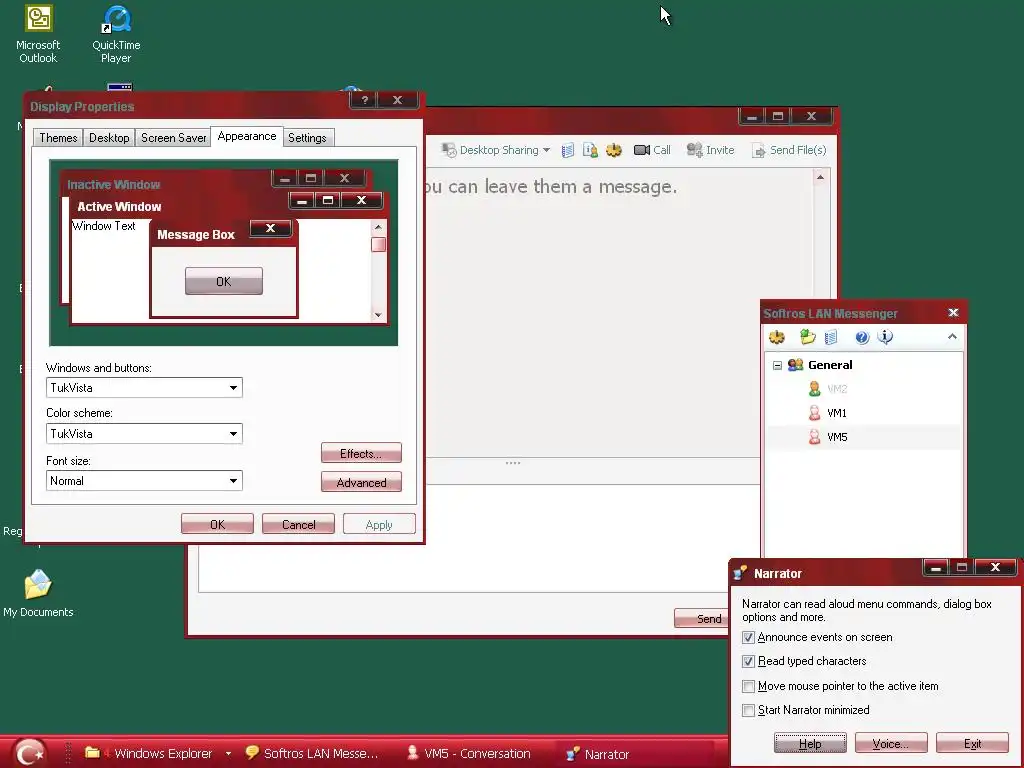Open received files folder icon in Softros Messenger
The height and width of the screenshot is (768, 1024).
(808, 337)
